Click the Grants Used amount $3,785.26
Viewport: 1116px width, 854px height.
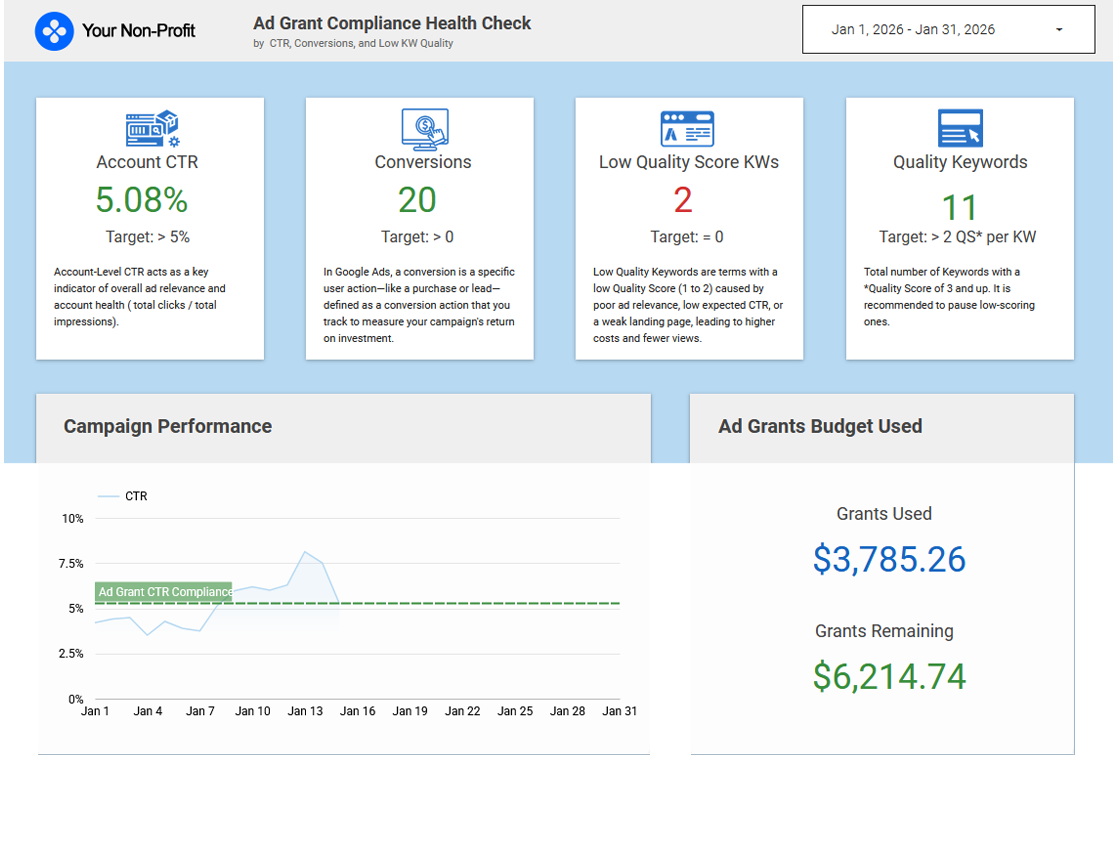[889, 559]
